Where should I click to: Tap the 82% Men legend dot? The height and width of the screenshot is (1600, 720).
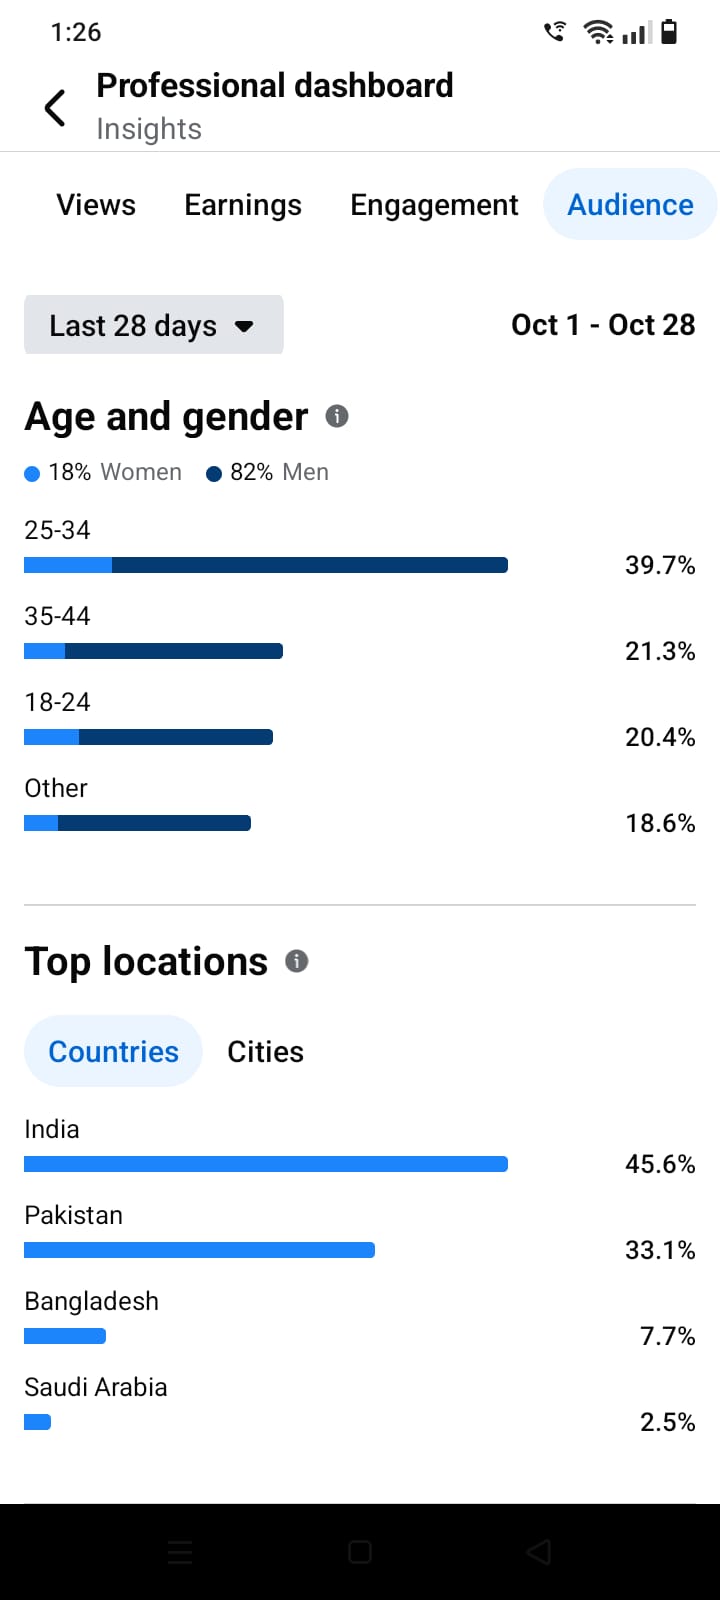pyautogui.click(x=214, y=474)
